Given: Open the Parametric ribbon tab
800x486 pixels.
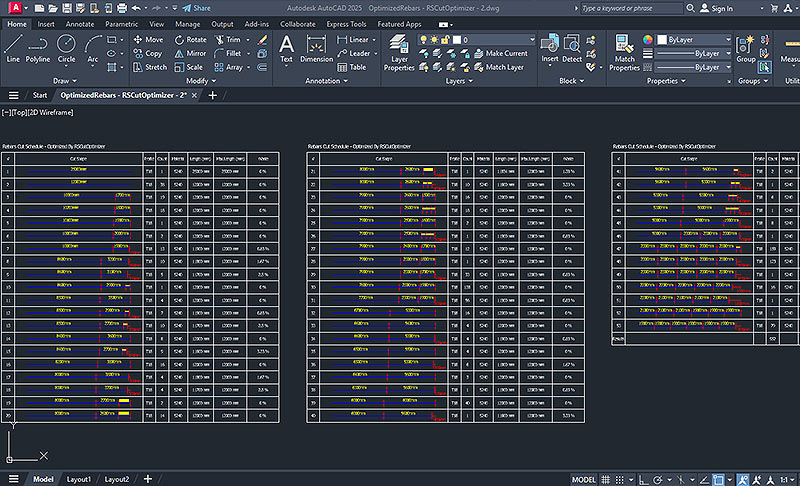Looking at the screenshot, I should tap(121, 24).
